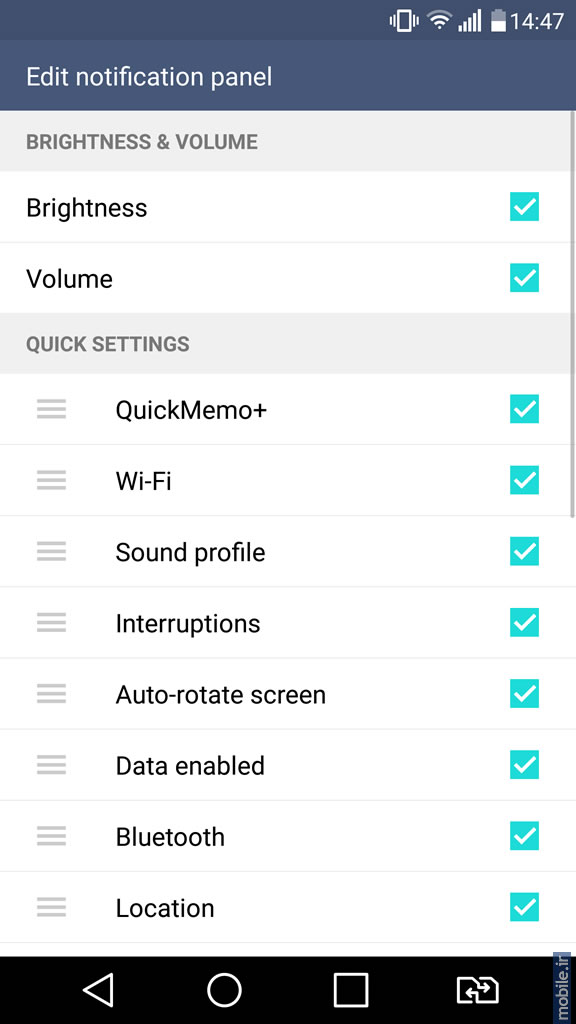Image resolution: width=576 pixels, height=1024 pixels.
Task: Select the Bluetooth list item label
Action: pos(170,837)
